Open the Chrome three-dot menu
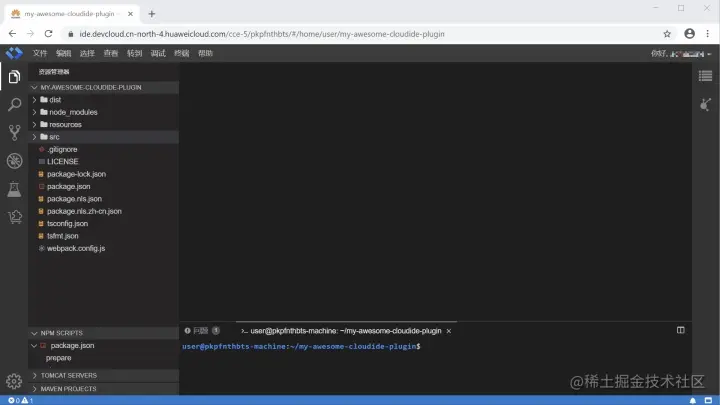This screenshot has width=720, height=405. click(x=708, y=34)
